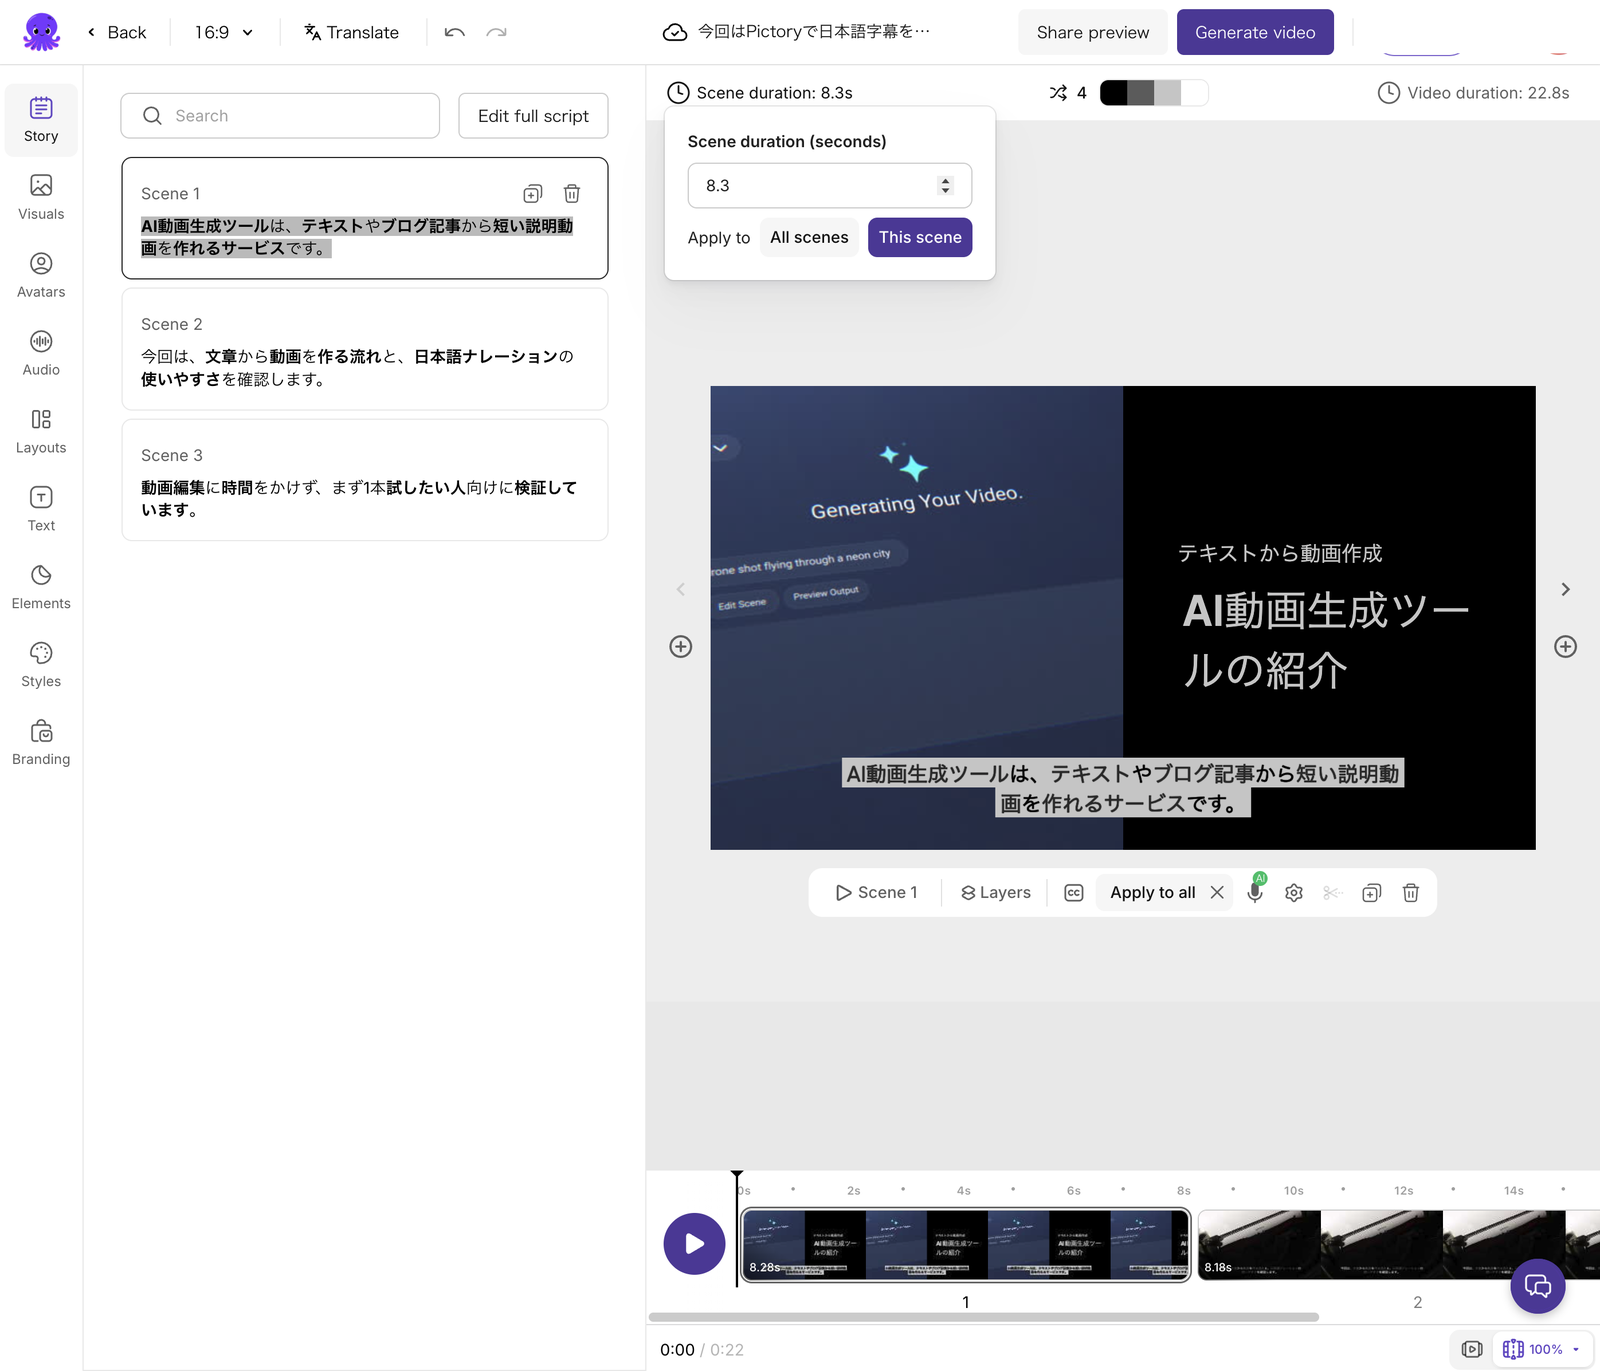The image size is (1600, 1371).
Task: Click Edit full script
Action: (x=533, y=116)
